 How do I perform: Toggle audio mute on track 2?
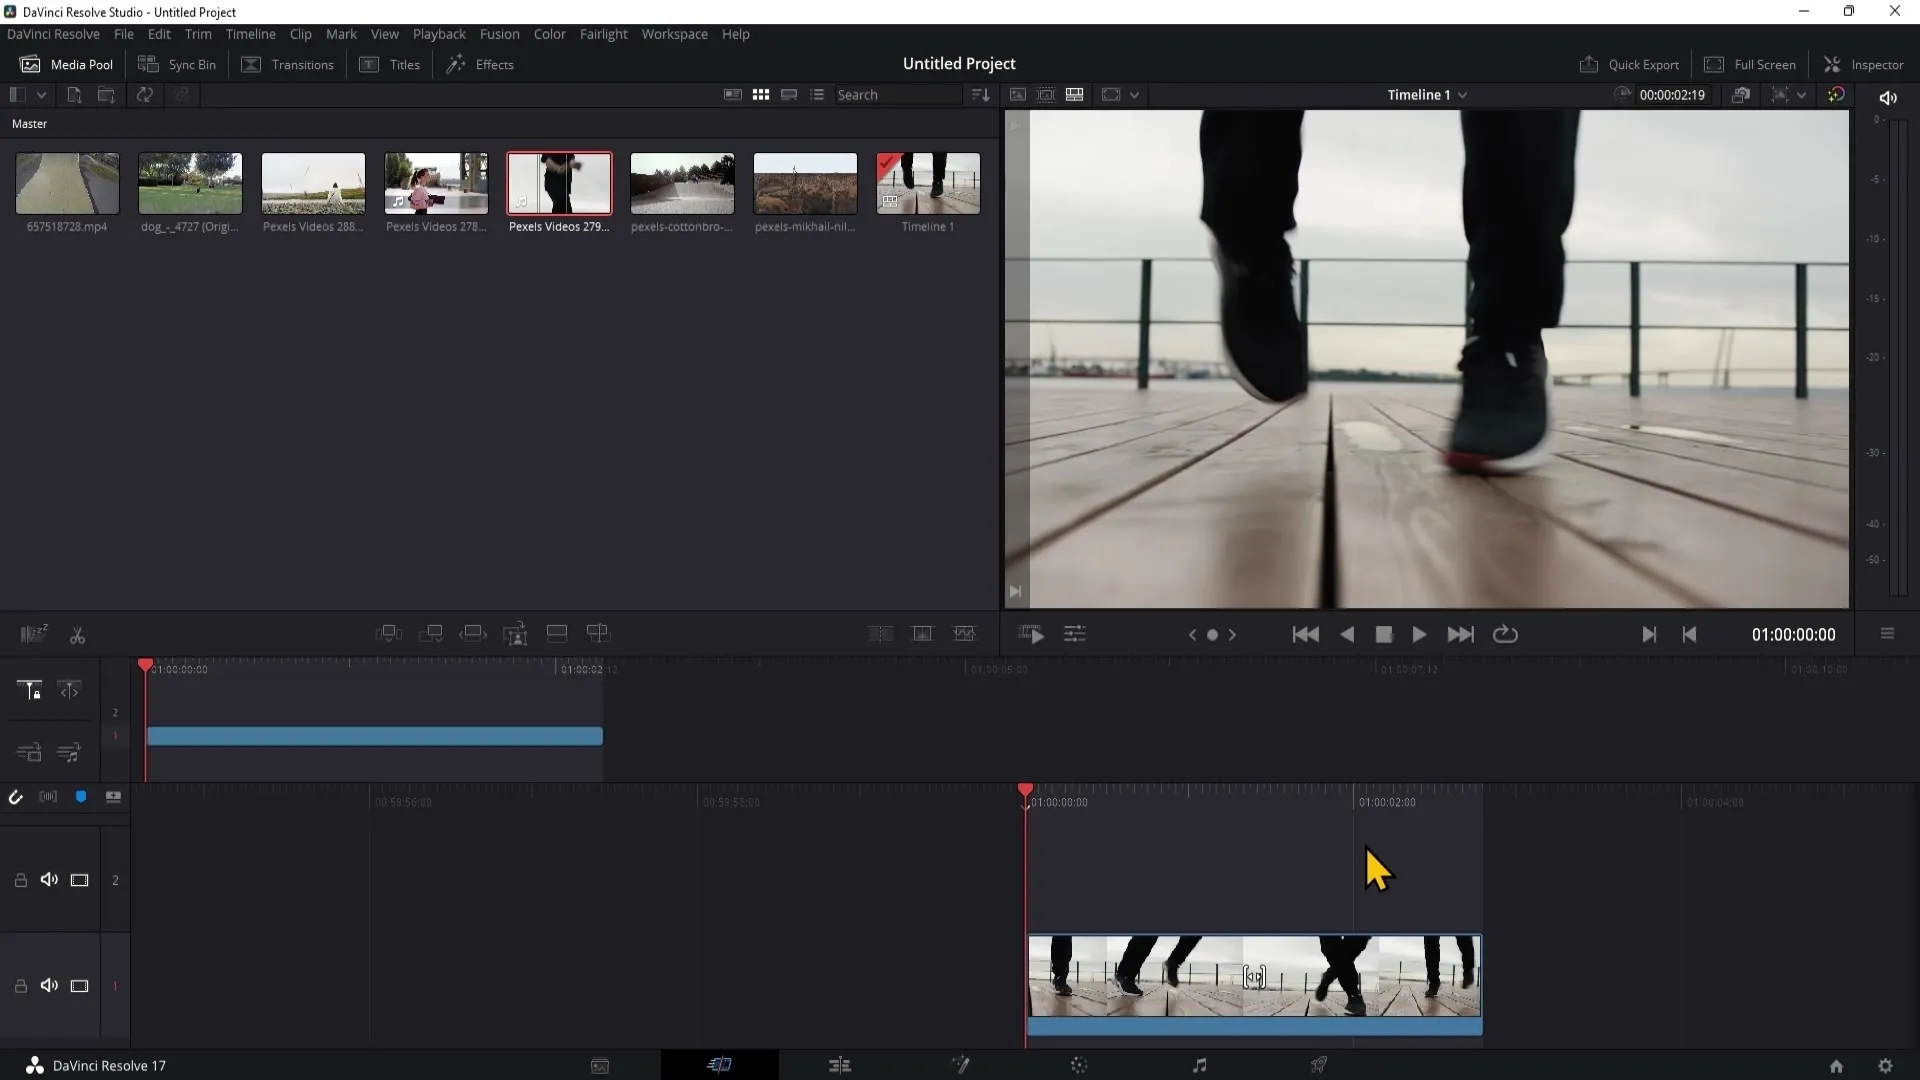pos(49,880)
